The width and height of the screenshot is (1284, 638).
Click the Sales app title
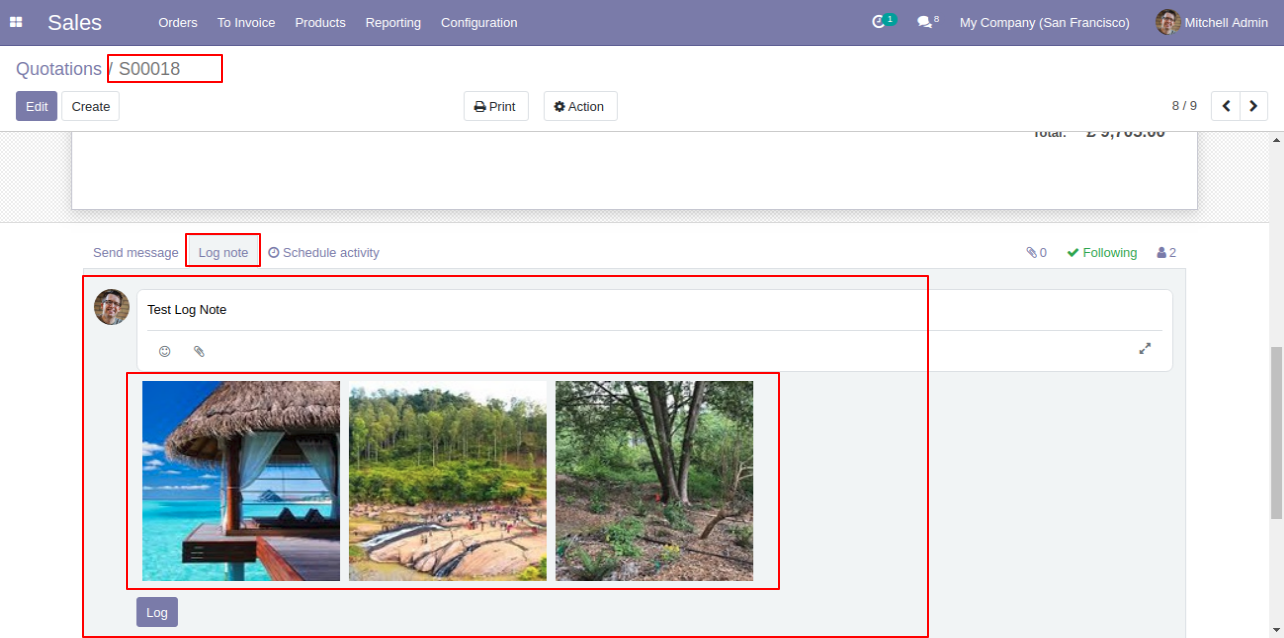[75, 22]
